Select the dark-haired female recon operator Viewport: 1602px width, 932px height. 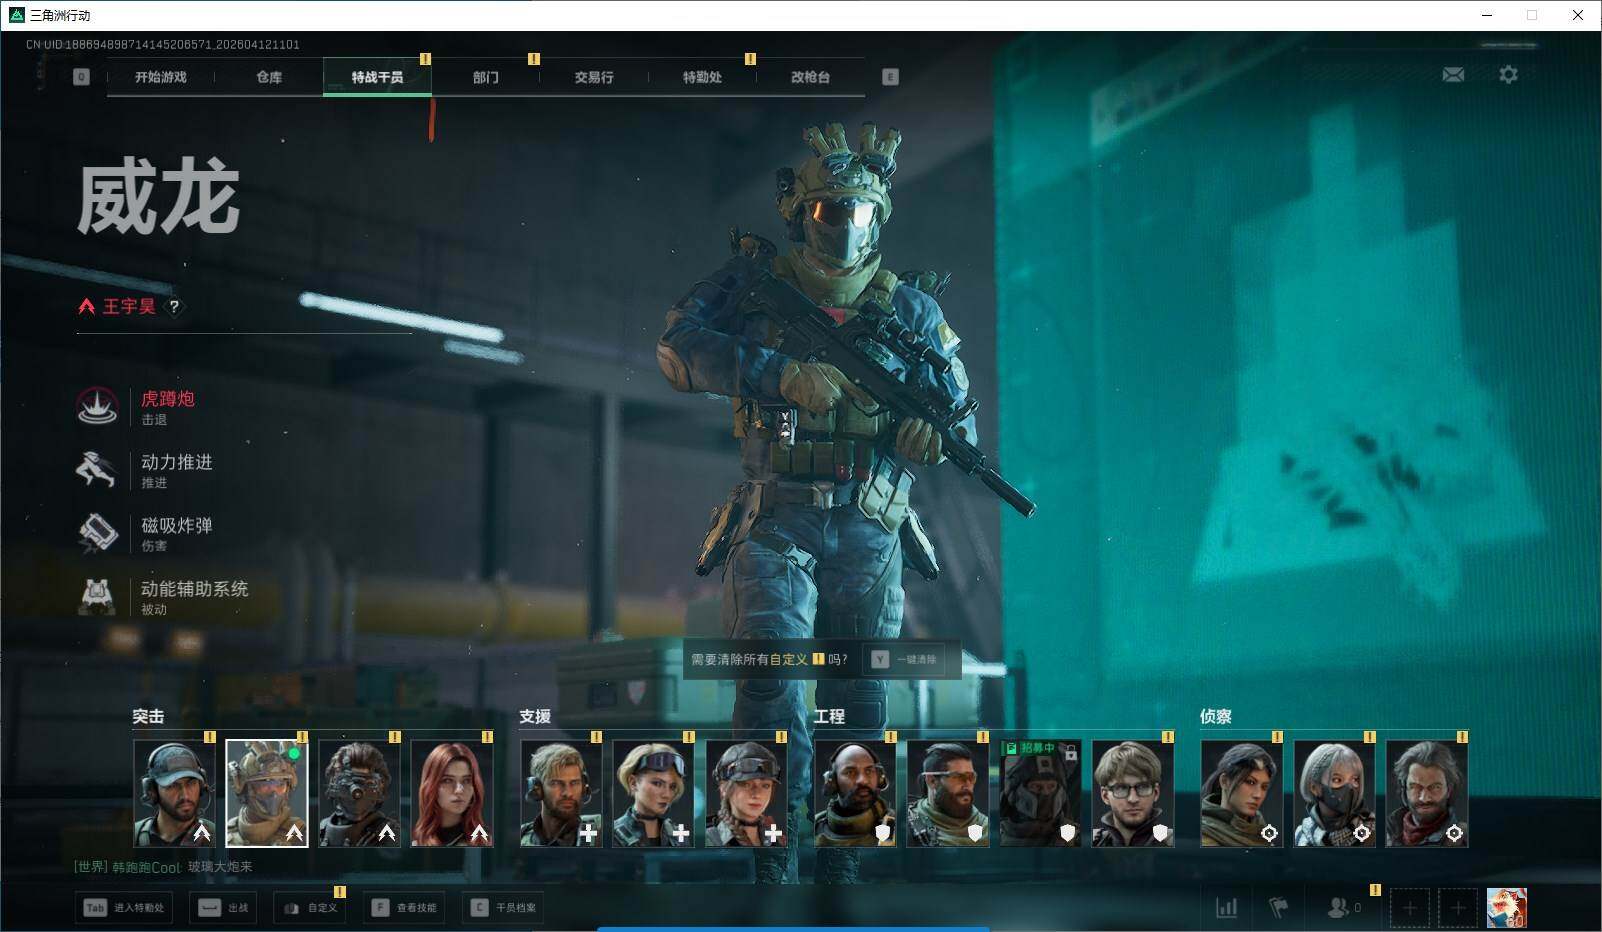click(x=1242, y=794)
